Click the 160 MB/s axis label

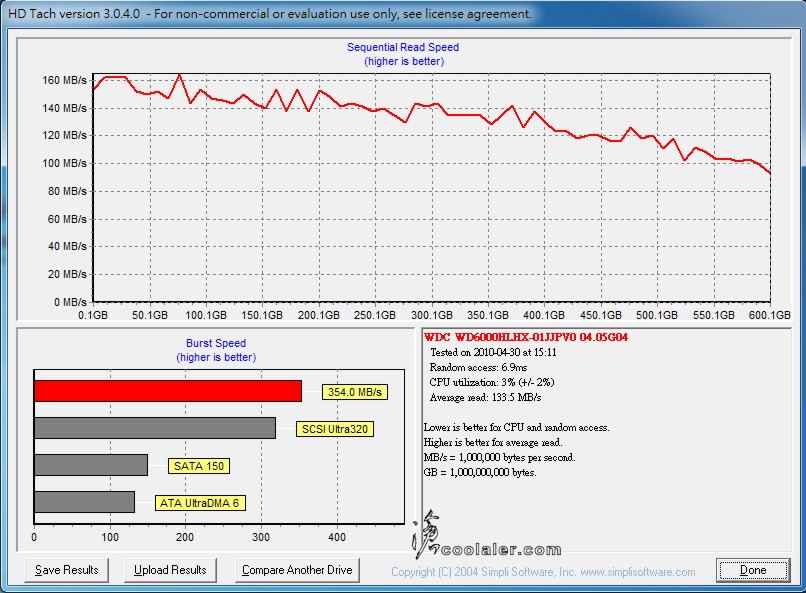point(64,80)
